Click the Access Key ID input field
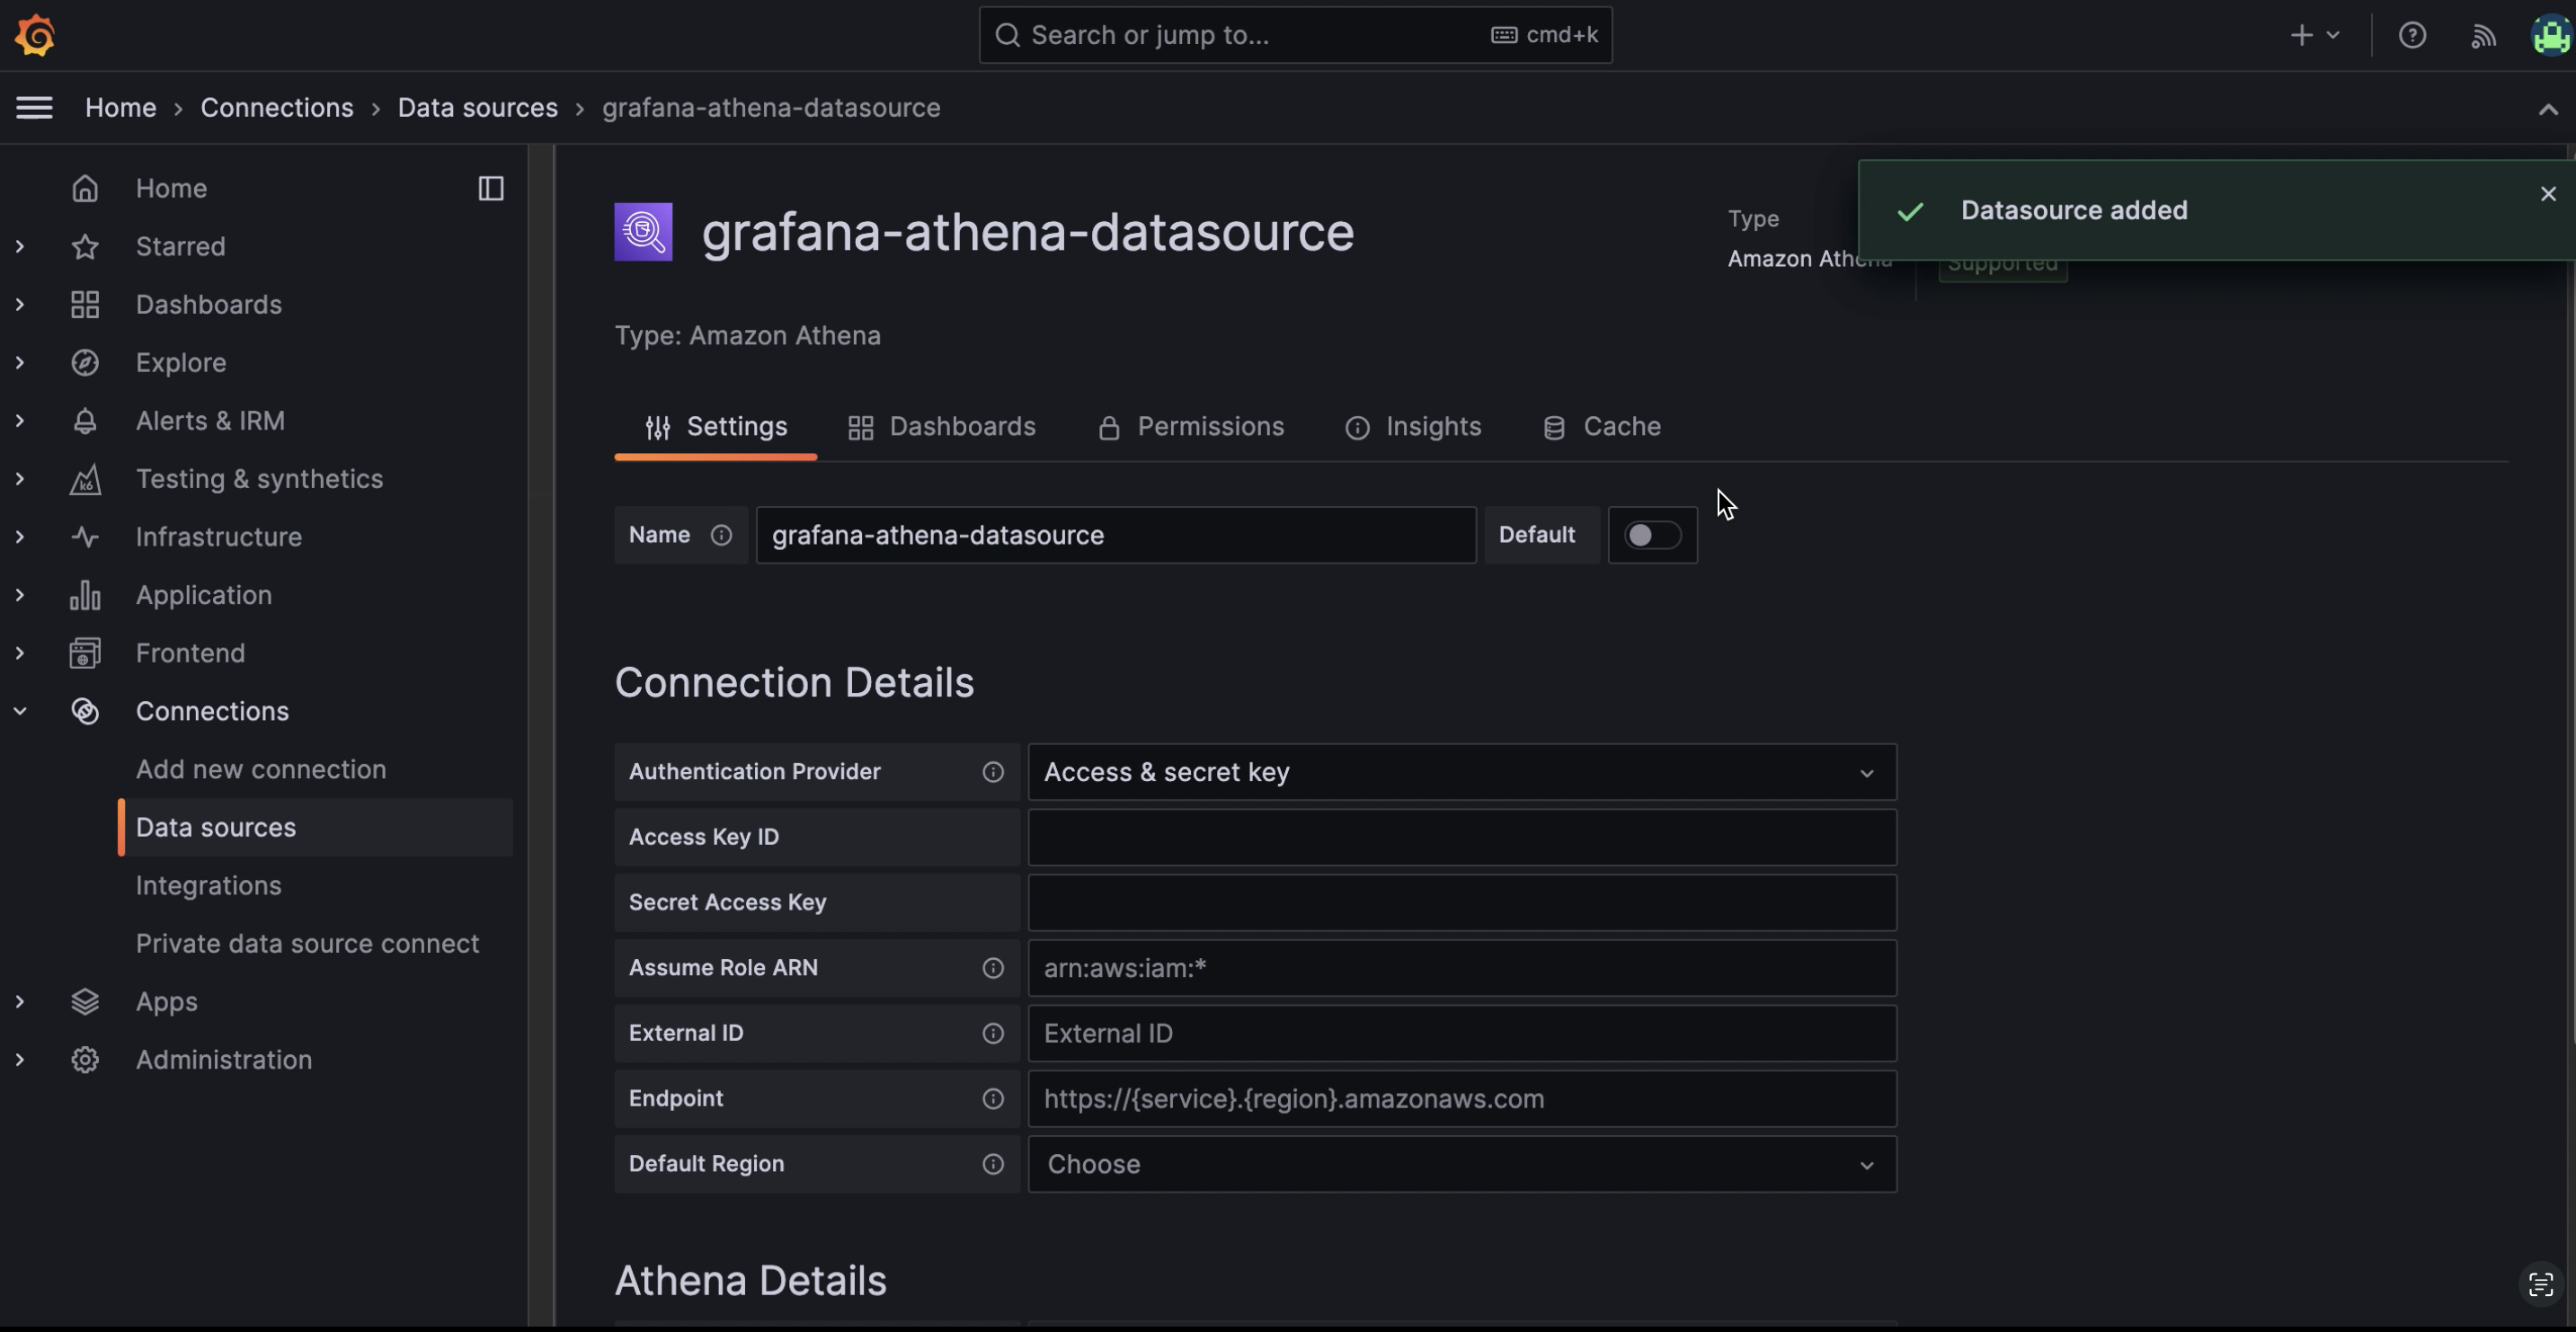 pyautogui.click(x=1462, y=837)
